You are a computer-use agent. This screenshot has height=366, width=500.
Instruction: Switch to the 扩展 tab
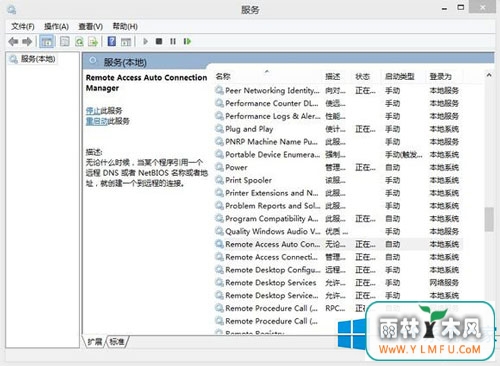pyautogui.click(x=95, y=341)
